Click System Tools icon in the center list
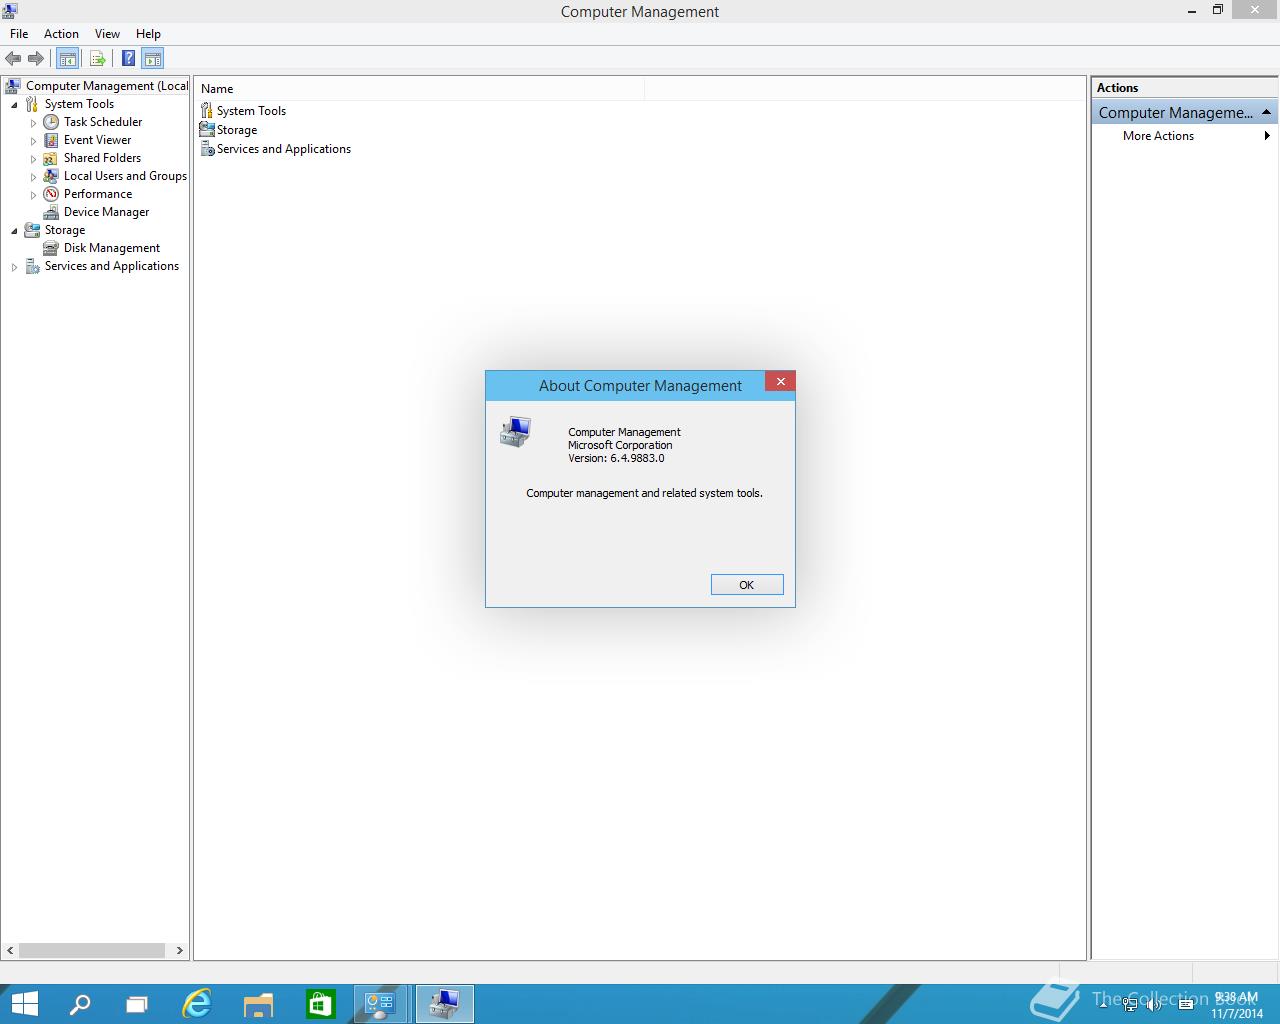Viewport: 1280px width, 1024px height. [x=207, y=110]
